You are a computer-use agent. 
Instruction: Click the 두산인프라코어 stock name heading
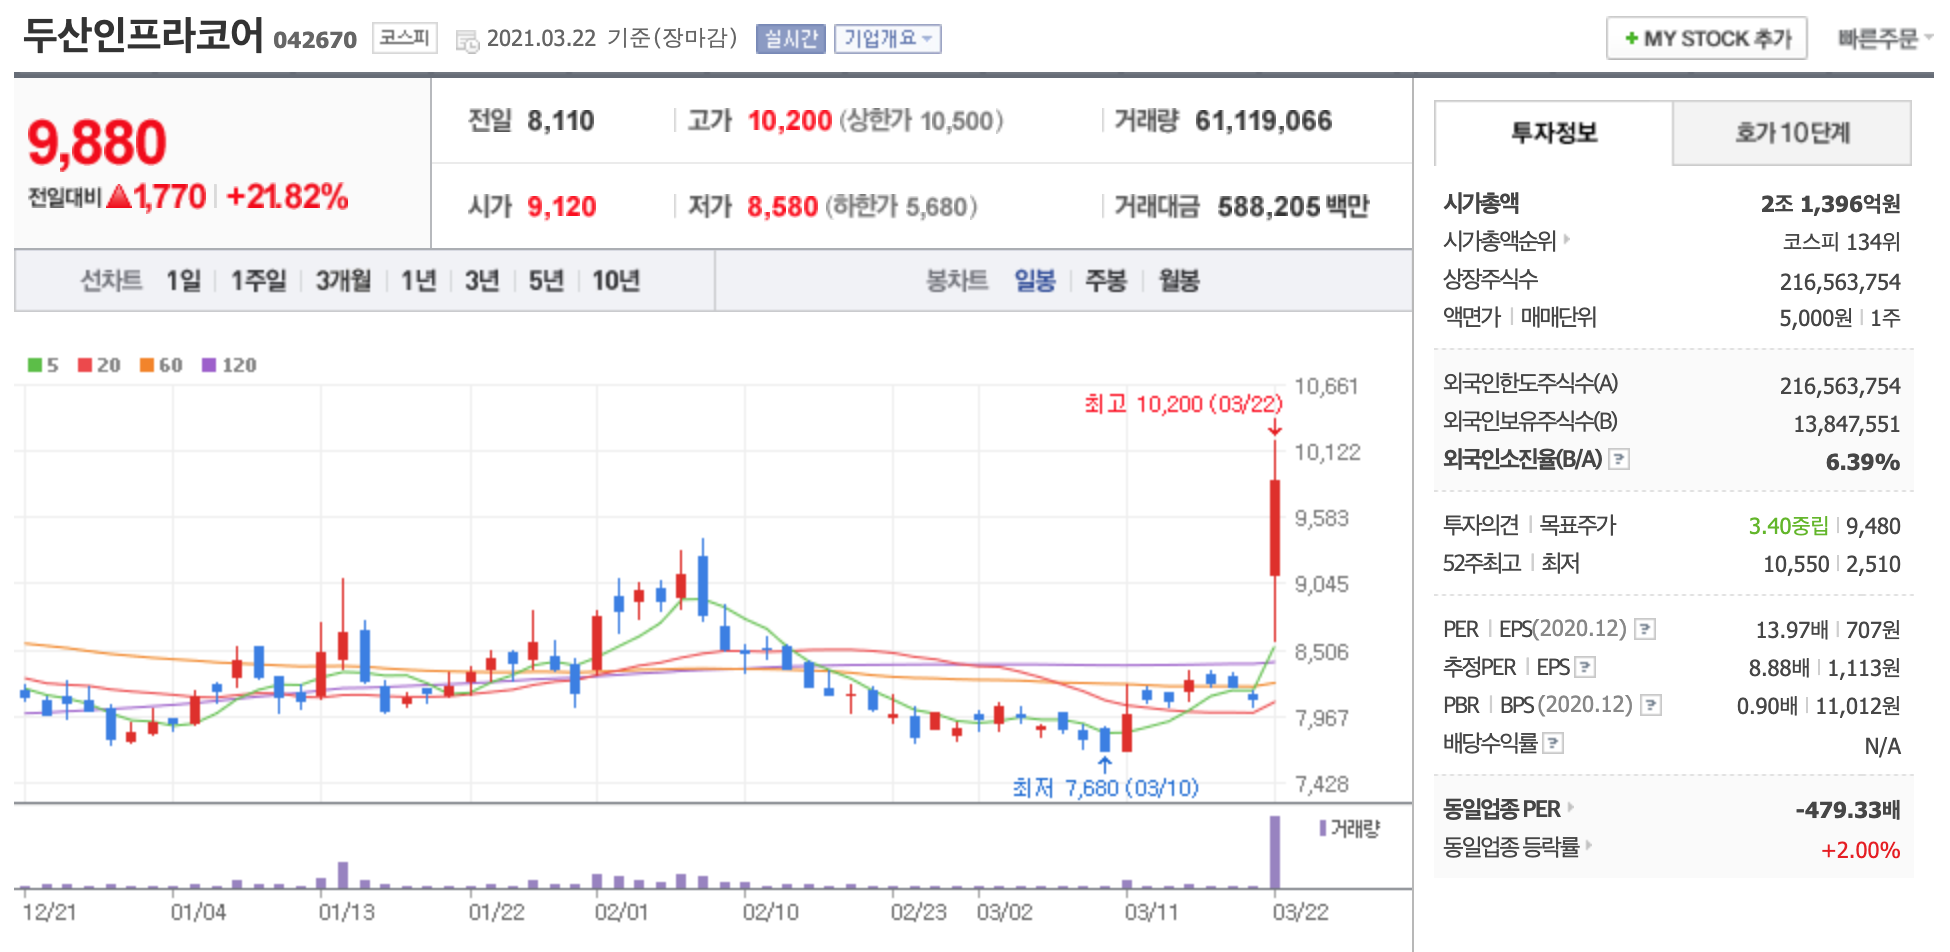[x=143, y=35]
